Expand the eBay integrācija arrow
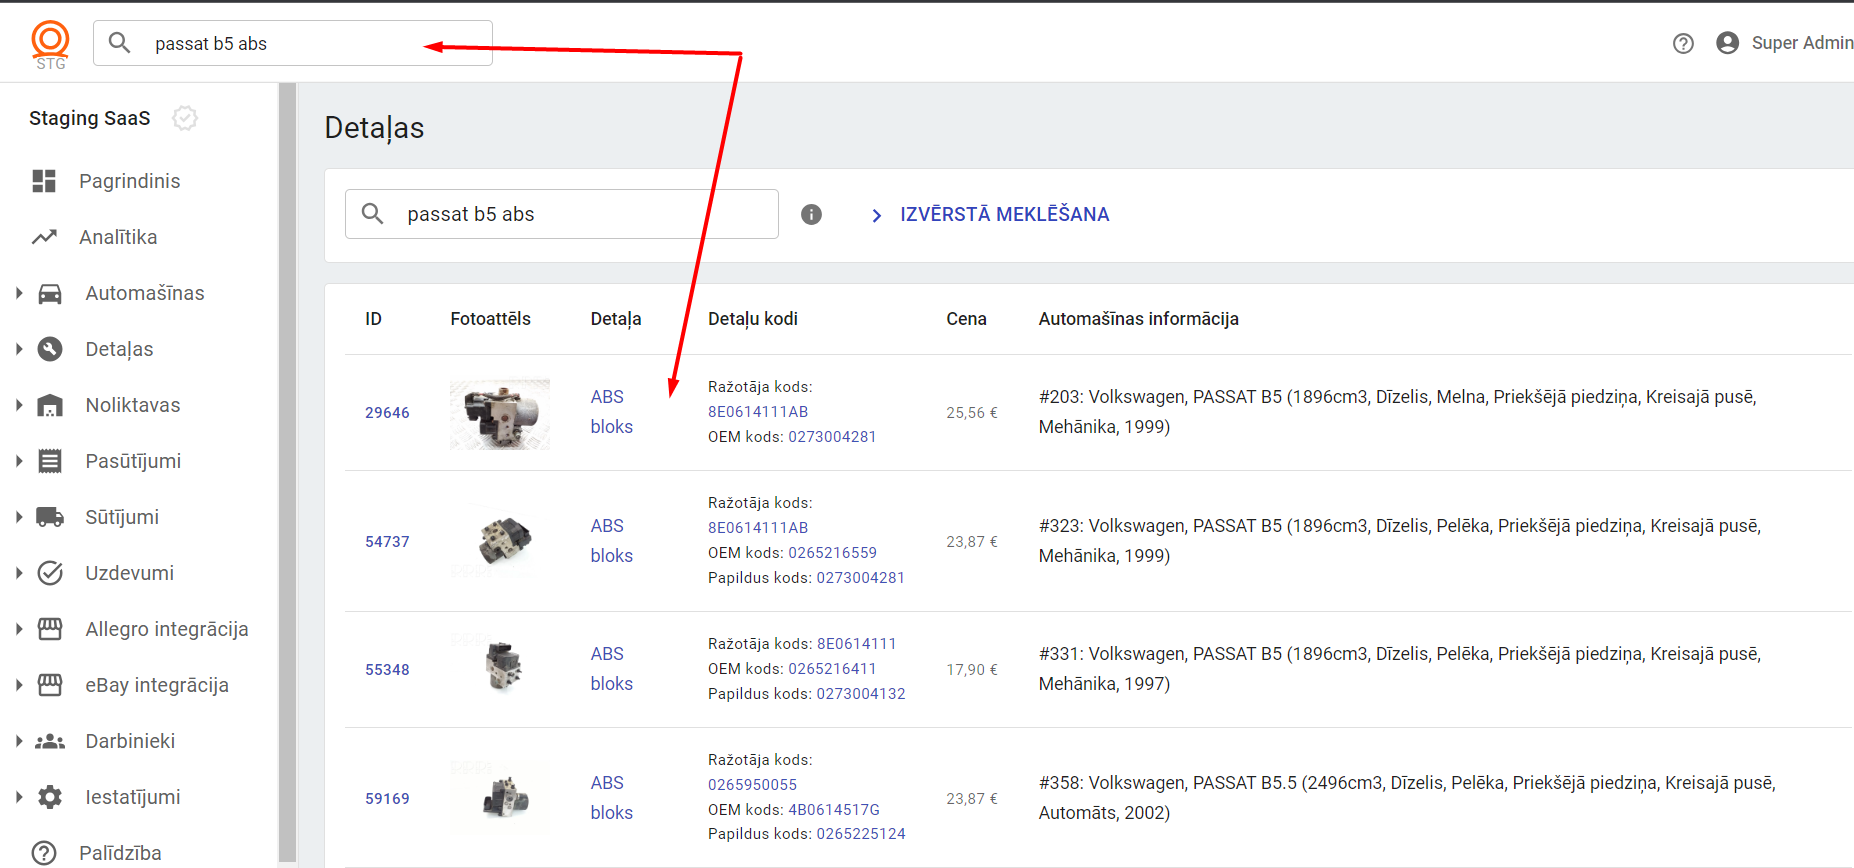Image resolution: width=1854 pixels, height=868 pixels. click(18, 685)
